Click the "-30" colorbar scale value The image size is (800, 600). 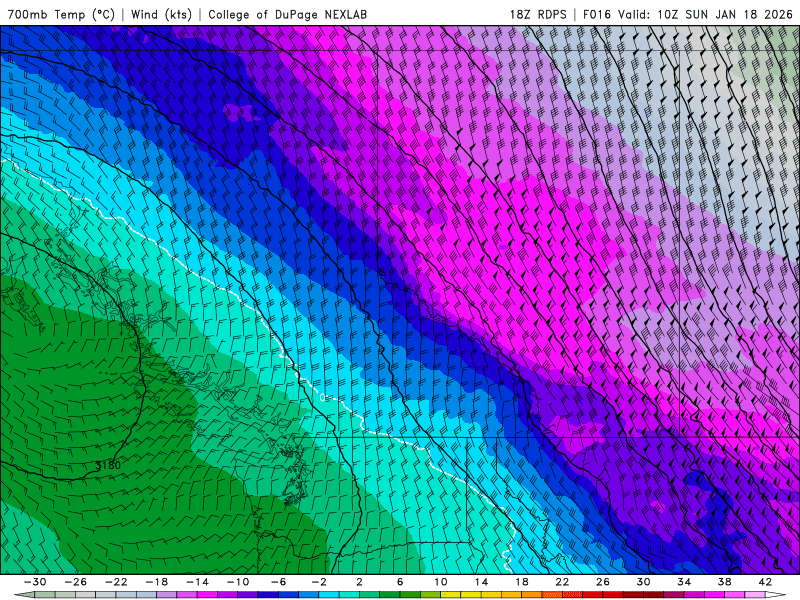35,582
